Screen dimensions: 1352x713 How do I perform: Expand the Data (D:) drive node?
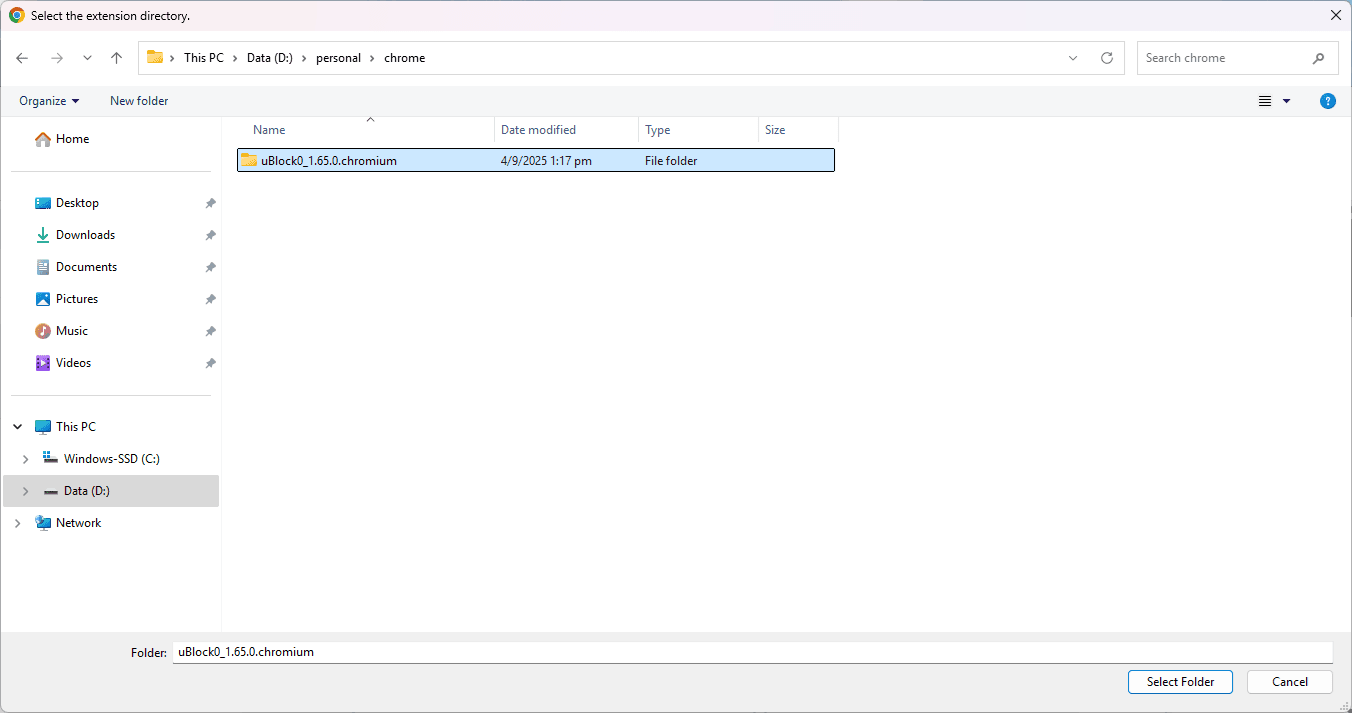[x=25, y=491]
